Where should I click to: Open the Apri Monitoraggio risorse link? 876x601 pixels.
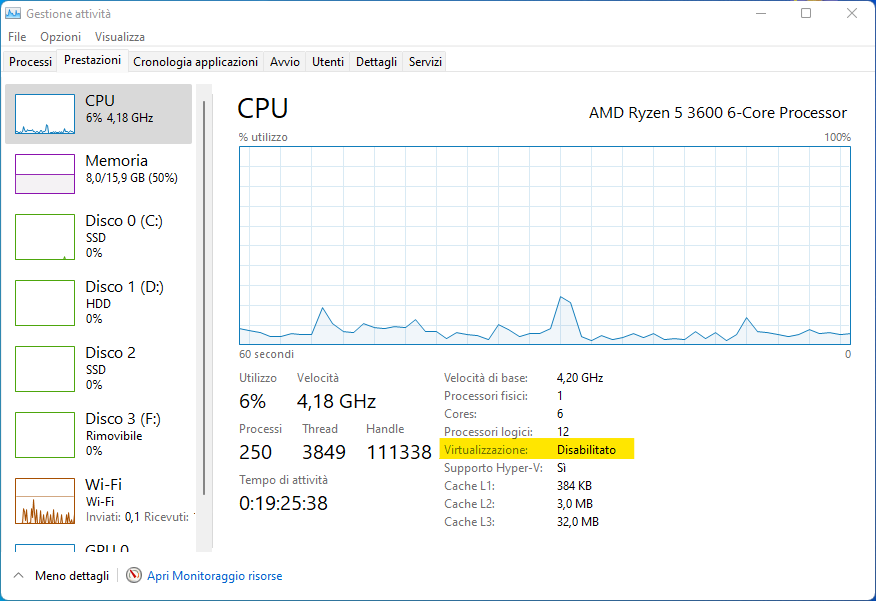click(x=214, y=576)
